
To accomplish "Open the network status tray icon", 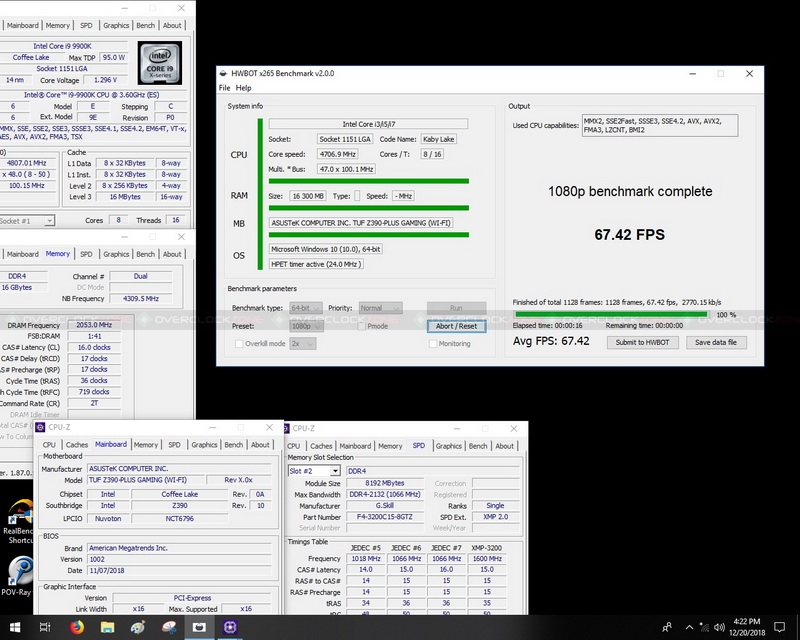I will point(704,627).
